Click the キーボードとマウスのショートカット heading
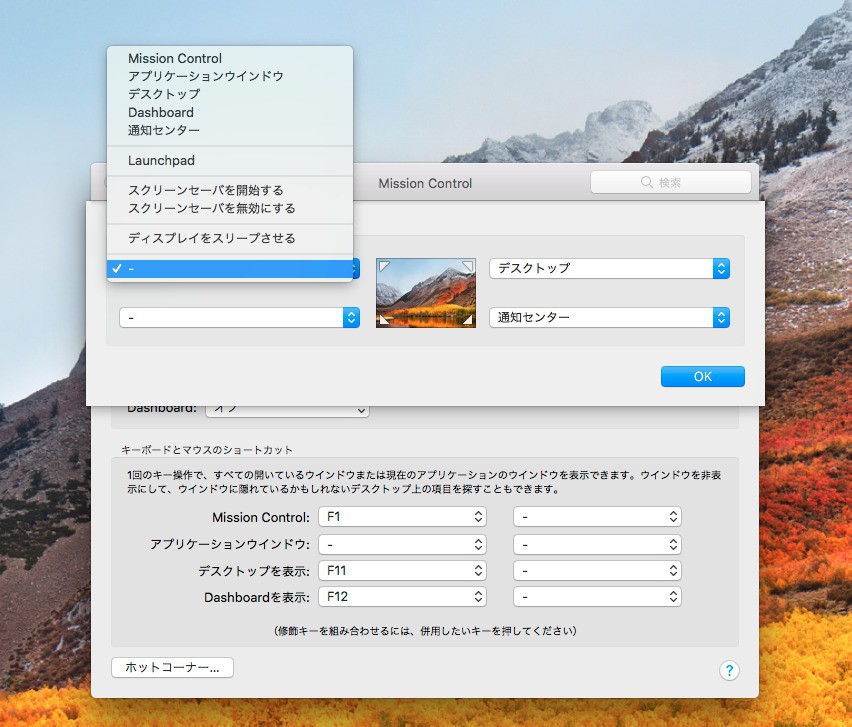852x727 pixels. [206, 450]
